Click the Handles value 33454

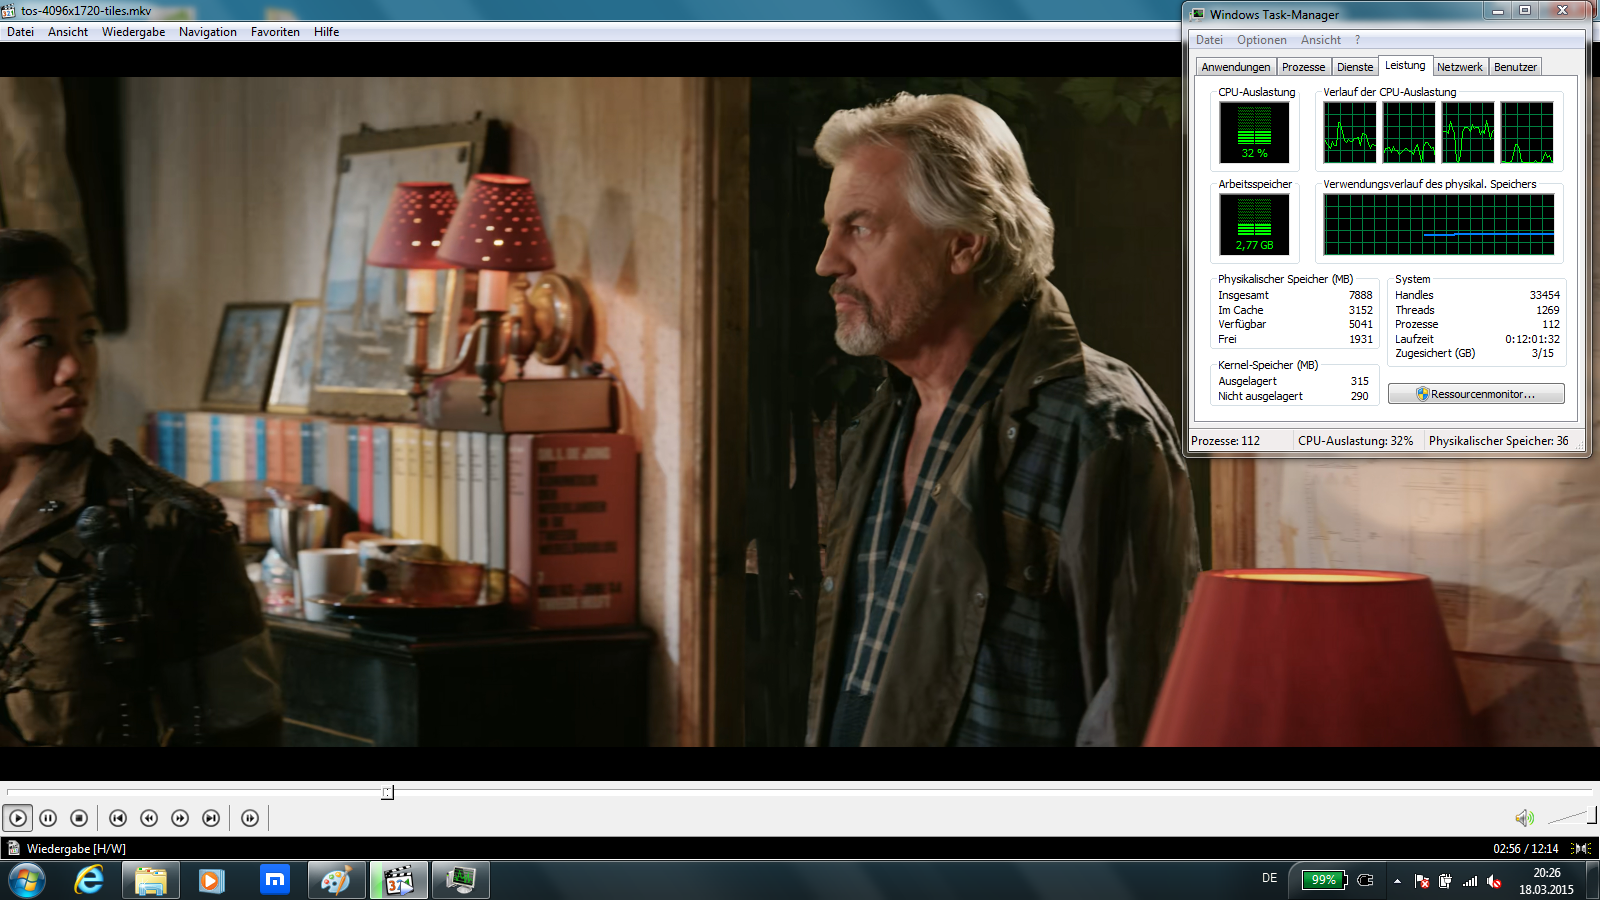(1544, 295)
